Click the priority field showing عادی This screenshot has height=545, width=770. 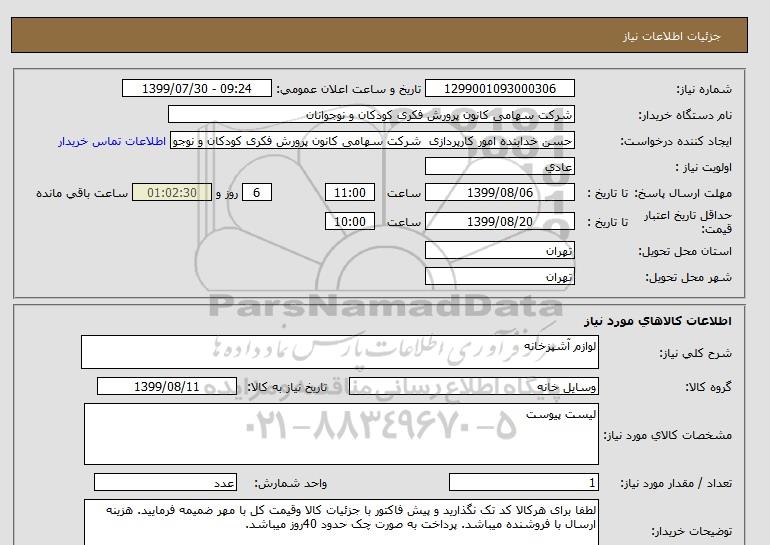[499, 166]
